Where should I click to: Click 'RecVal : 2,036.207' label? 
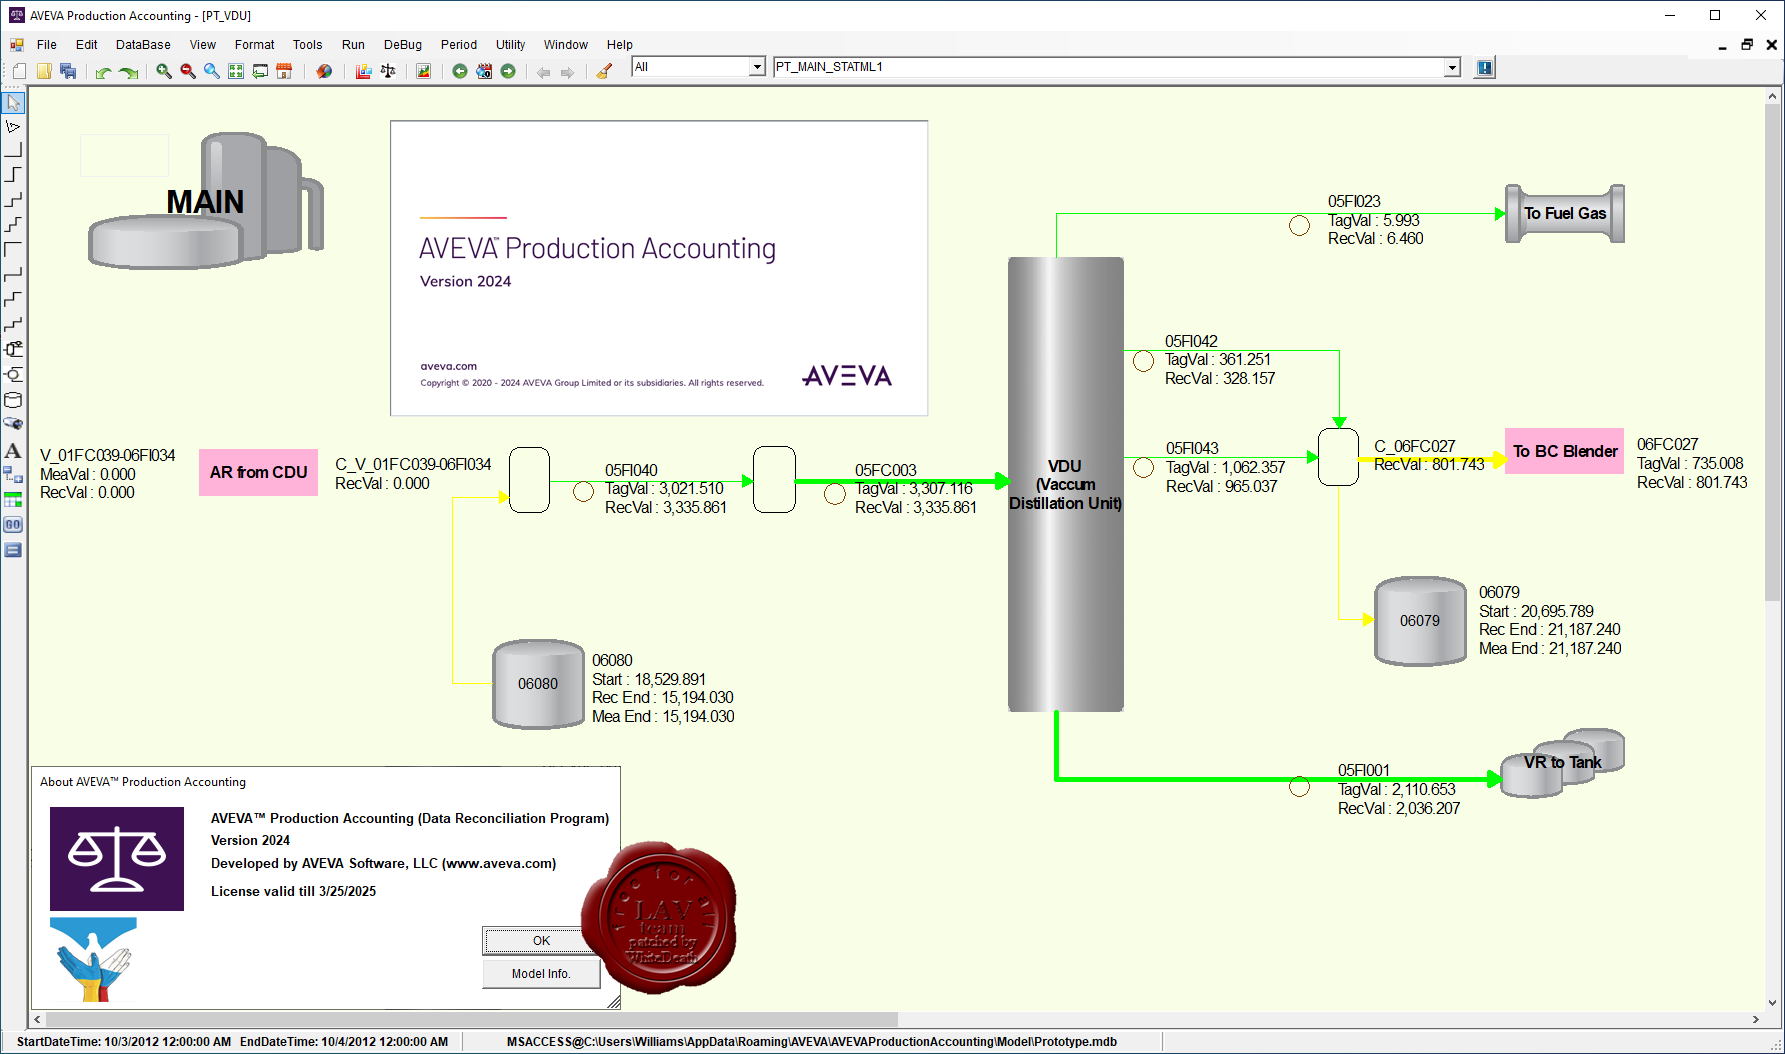coord(1399,808)
